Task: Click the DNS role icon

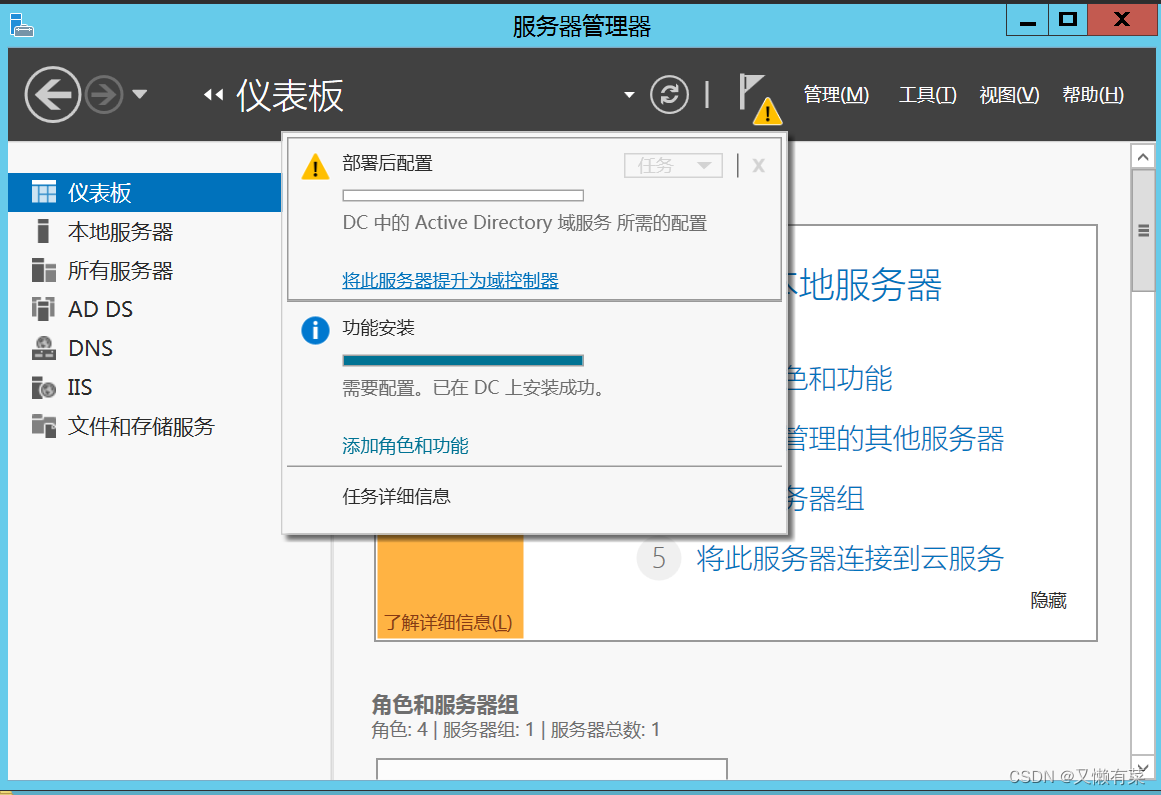Action: (44, 348)
